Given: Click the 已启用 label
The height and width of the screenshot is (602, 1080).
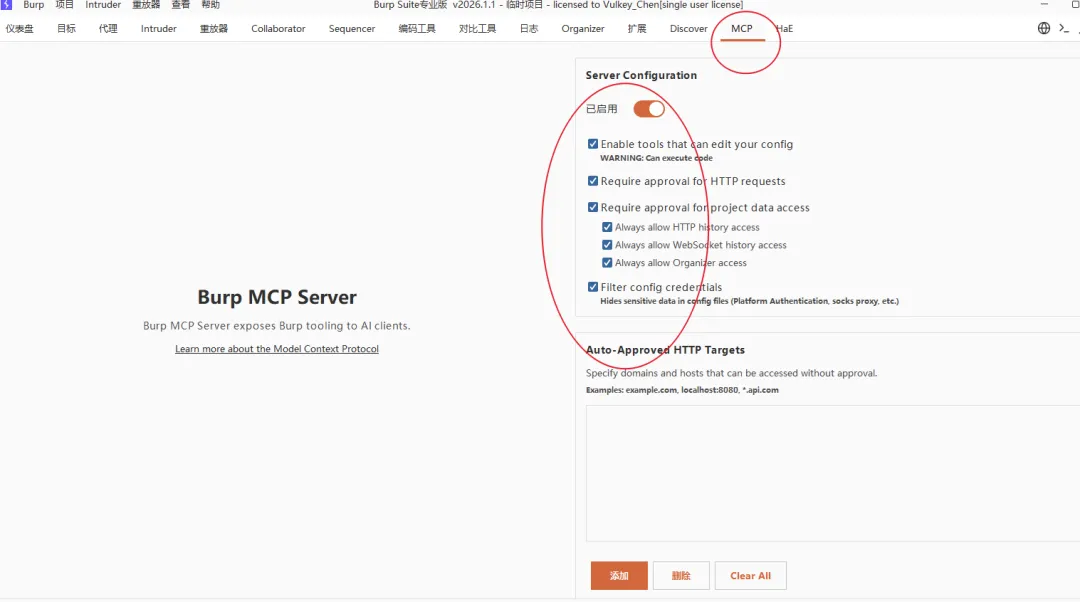Looking at the screenshot, I should (601, 109).
